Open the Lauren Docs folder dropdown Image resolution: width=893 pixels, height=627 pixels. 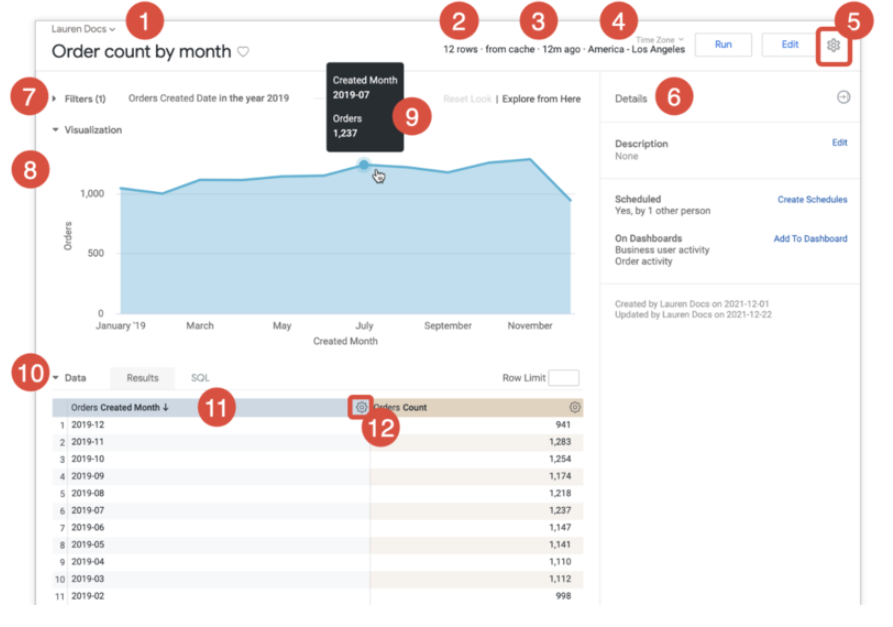tap(83, 28)
